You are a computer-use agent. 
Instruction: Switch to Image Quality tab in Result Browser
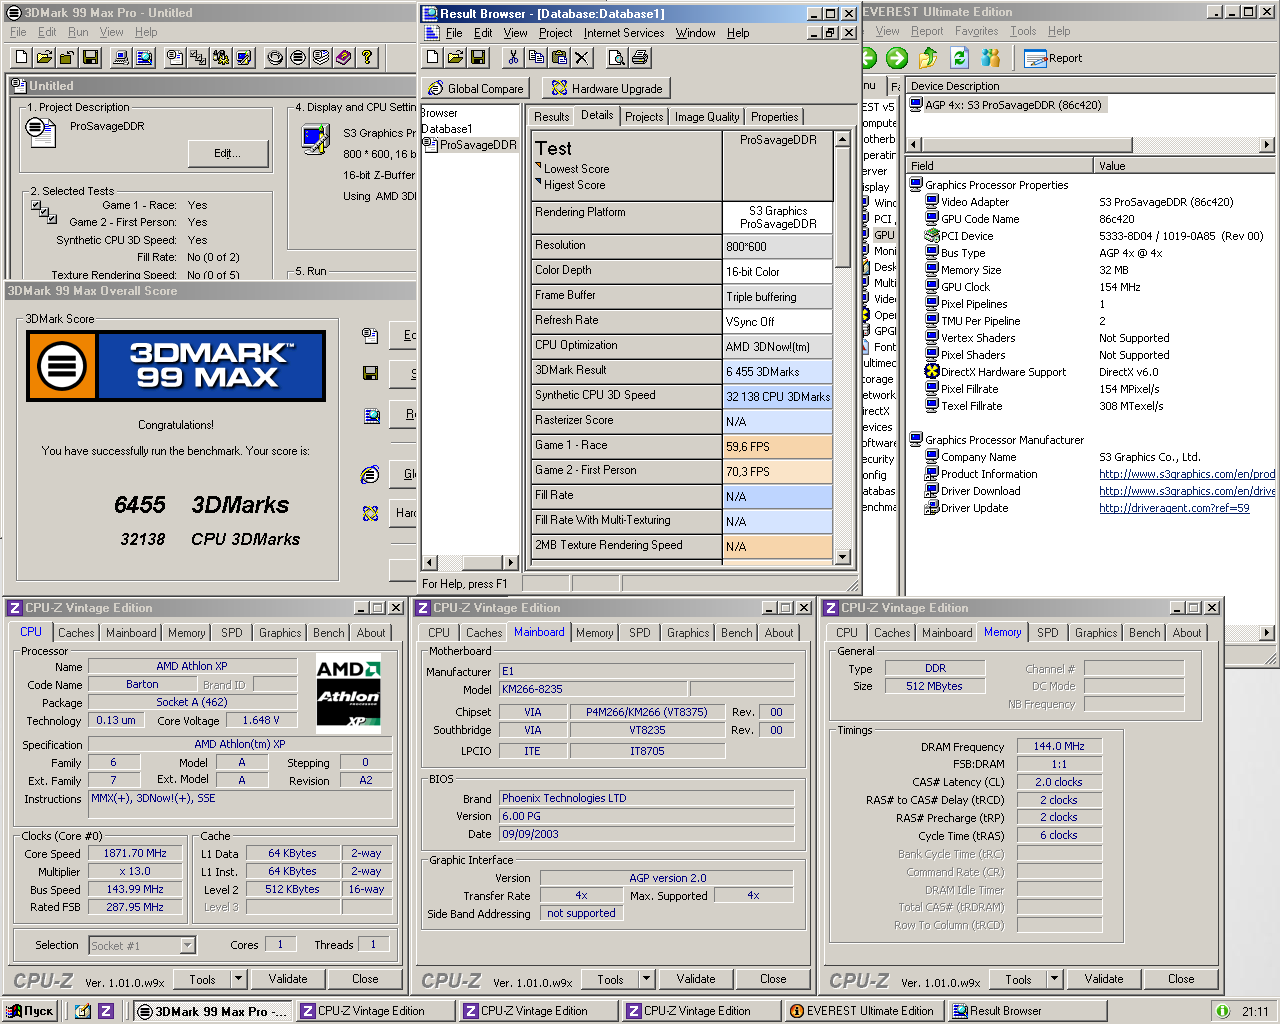coord(707,117)
